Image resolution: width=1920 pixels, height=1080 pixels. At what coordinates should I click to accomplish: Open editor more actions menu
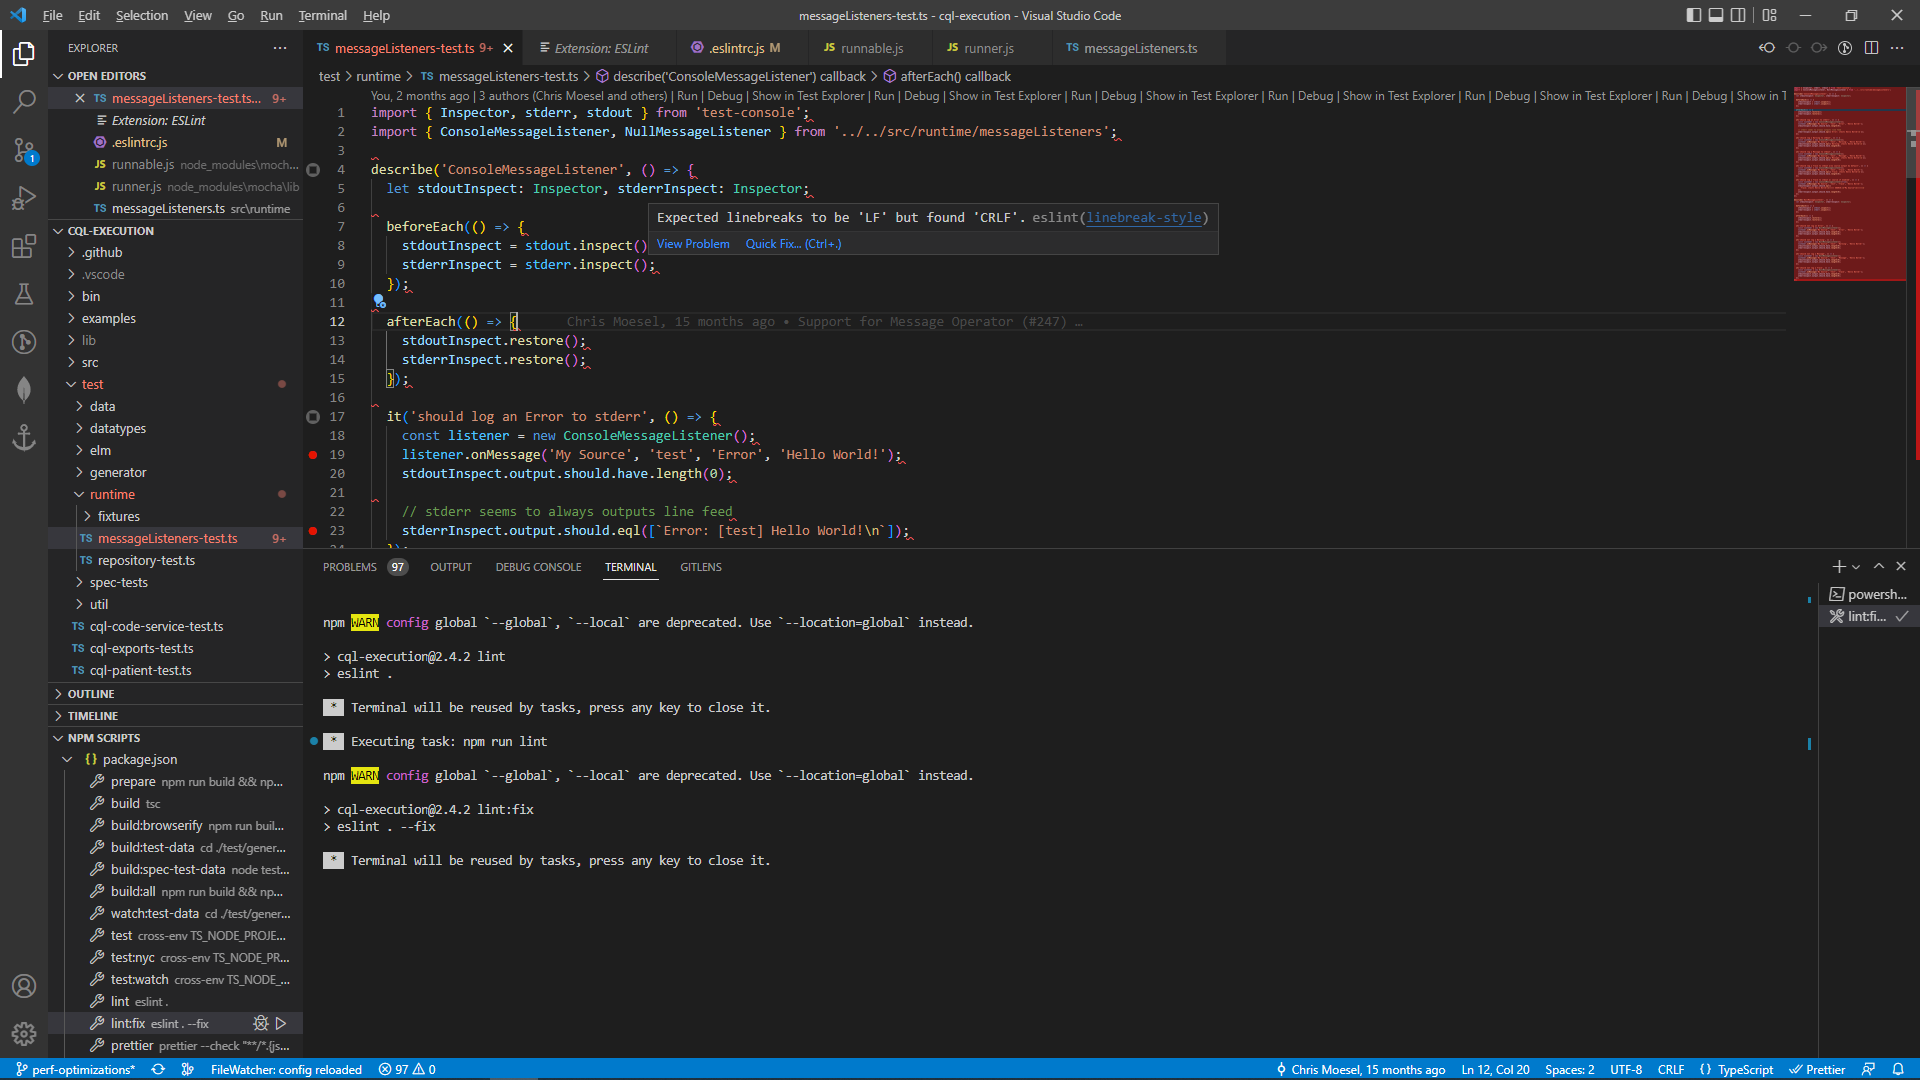(x=1897, y=48)
